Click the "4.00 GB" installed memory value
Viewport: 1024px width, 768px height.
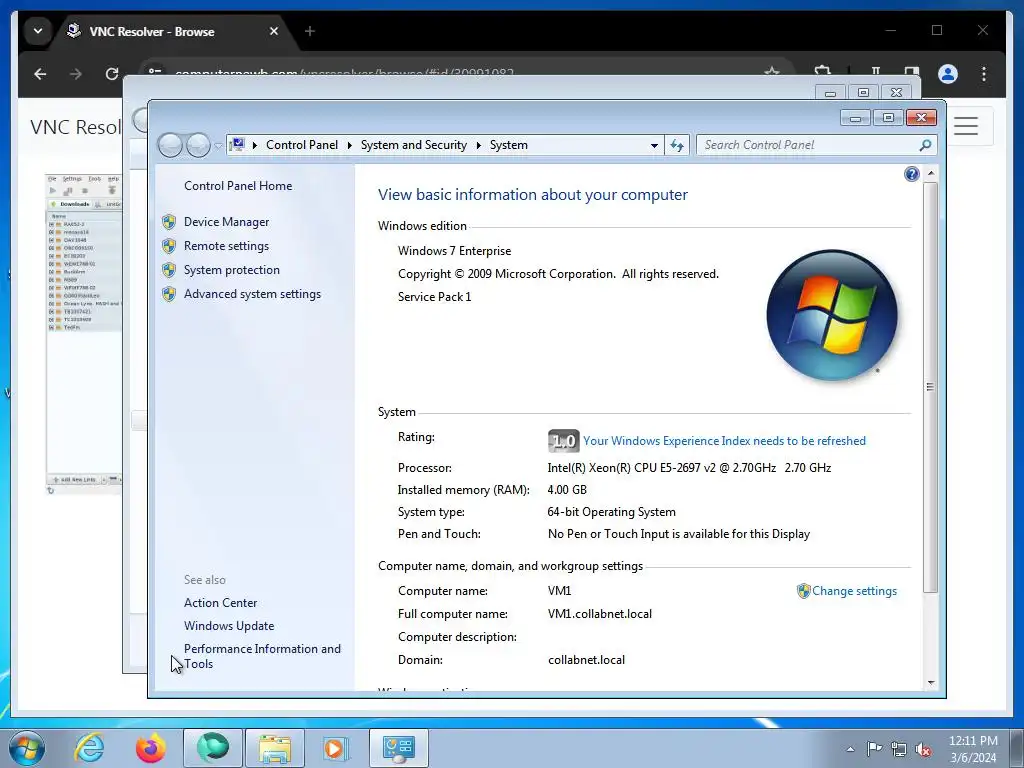point(567,490)
